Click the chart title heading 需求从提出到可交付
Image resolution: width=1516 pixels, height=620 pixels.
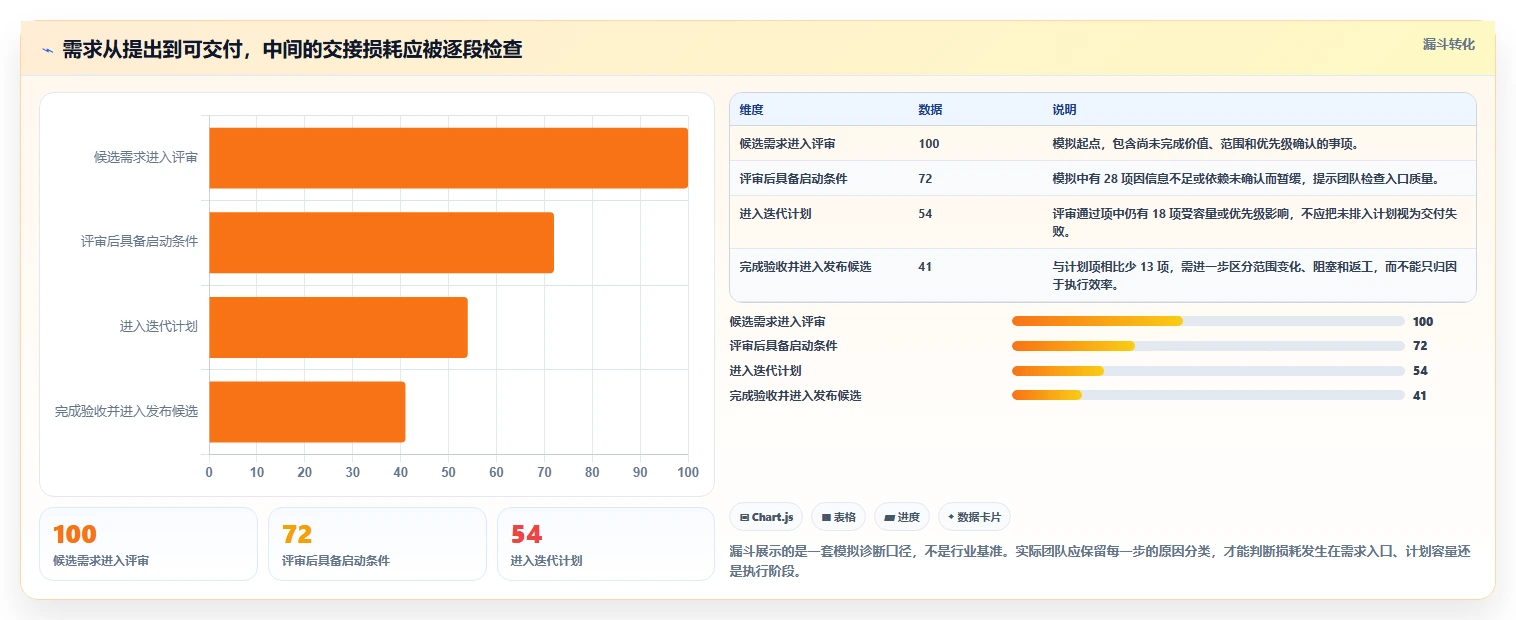[x=292, y=50]
